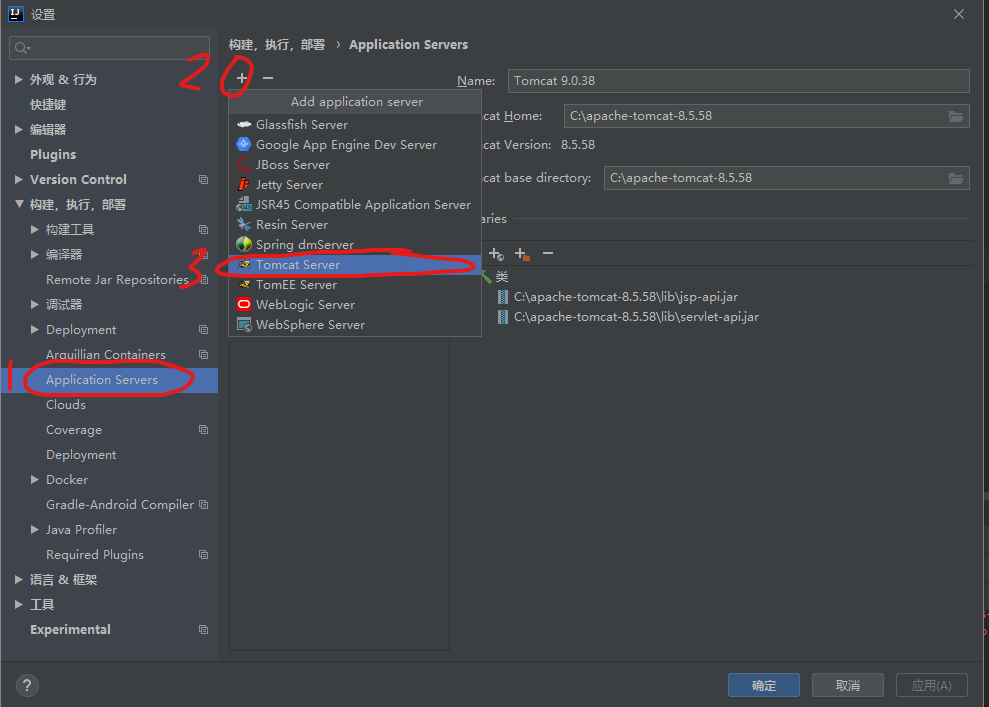Click the 应用(A) button

point(932,686)
